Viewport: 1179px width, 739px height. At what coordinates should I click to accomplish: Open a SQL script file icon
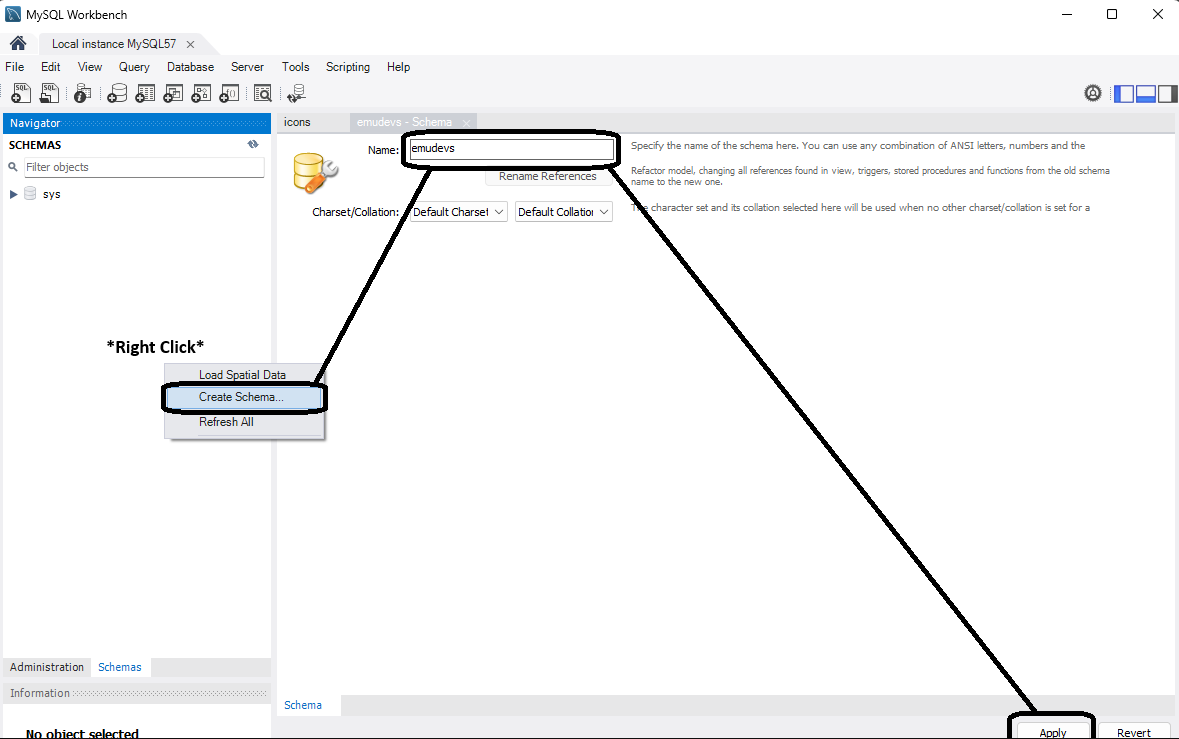50,93
